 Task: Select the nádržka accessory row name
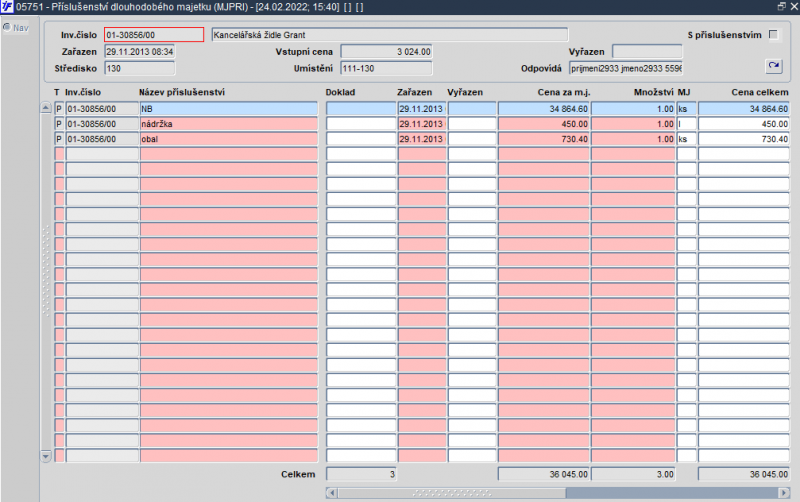tap(228, 124)
